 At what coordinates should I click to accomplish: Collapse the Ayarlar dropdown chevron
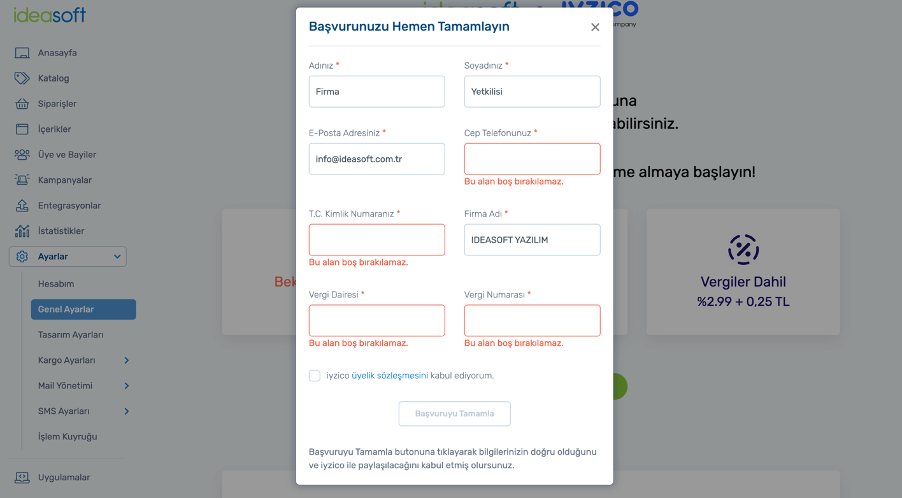(x=117, y=256)
